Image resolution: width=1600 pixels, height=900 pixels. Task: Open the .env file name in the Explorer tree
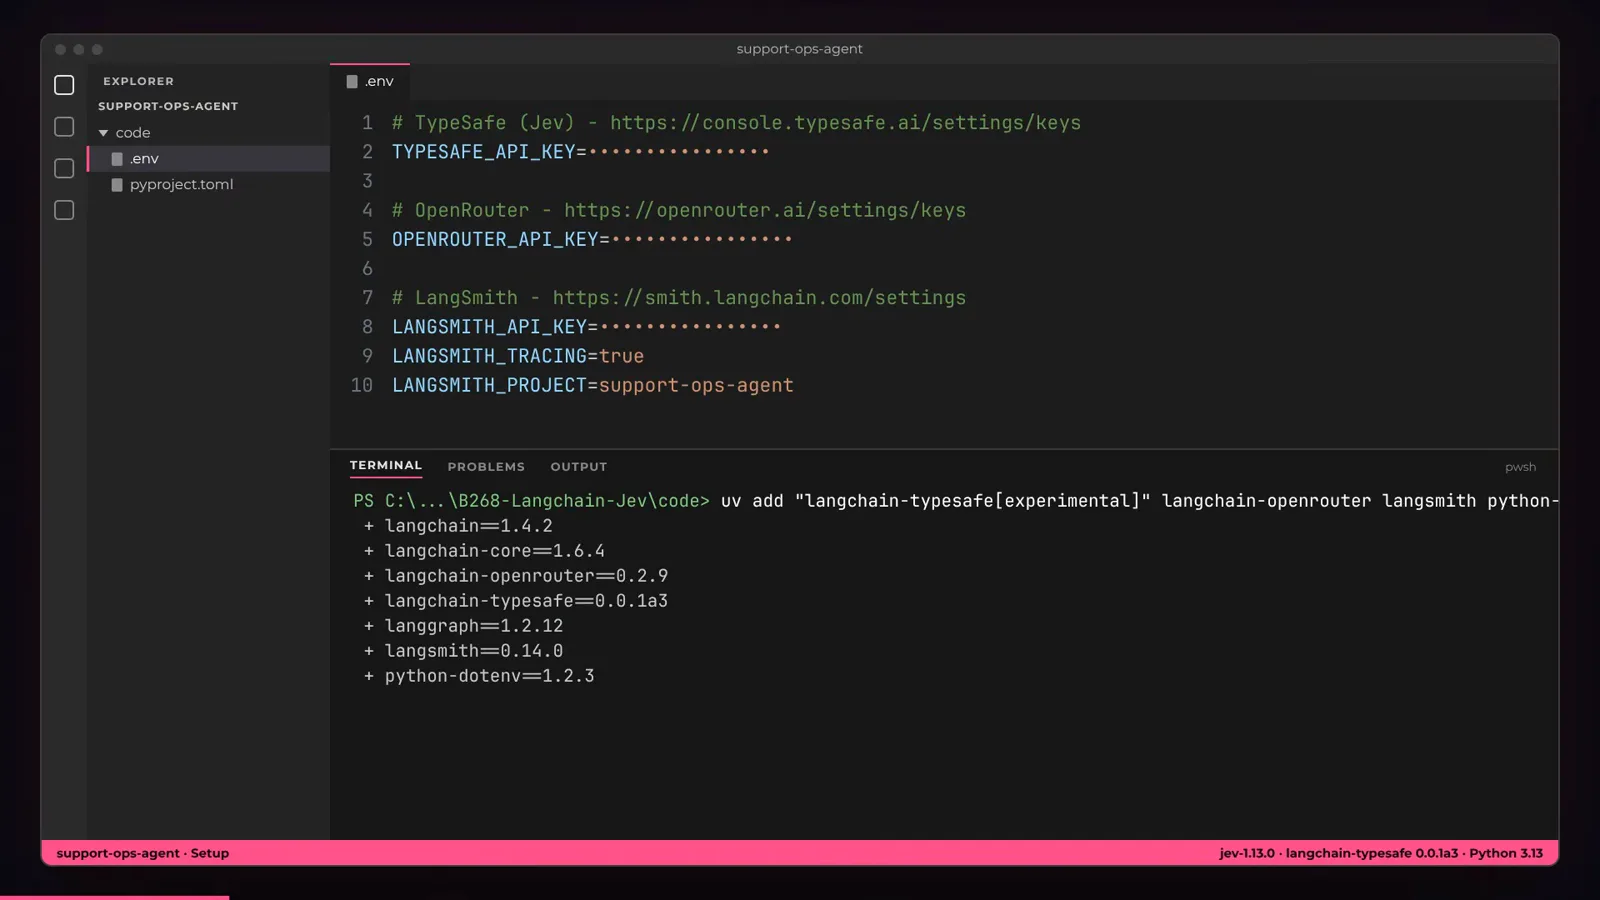(144, 159)
